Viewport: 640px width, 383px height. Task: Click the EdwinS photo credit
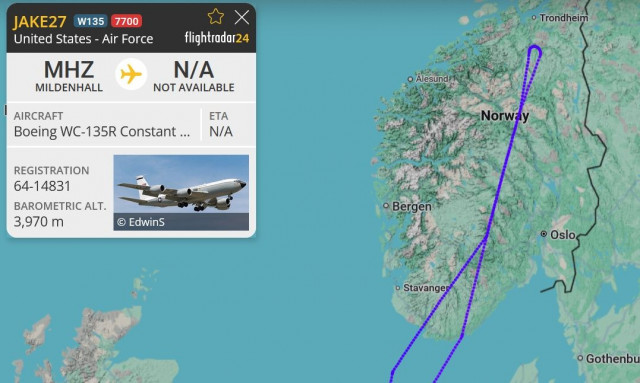141,222
